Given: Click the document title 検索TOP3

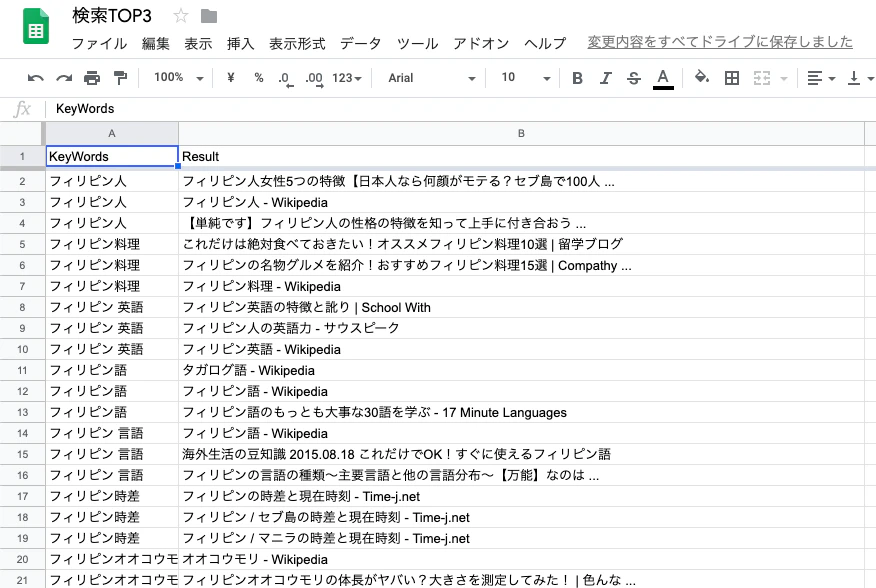Looking at the screenshot, I should [112, 16].
